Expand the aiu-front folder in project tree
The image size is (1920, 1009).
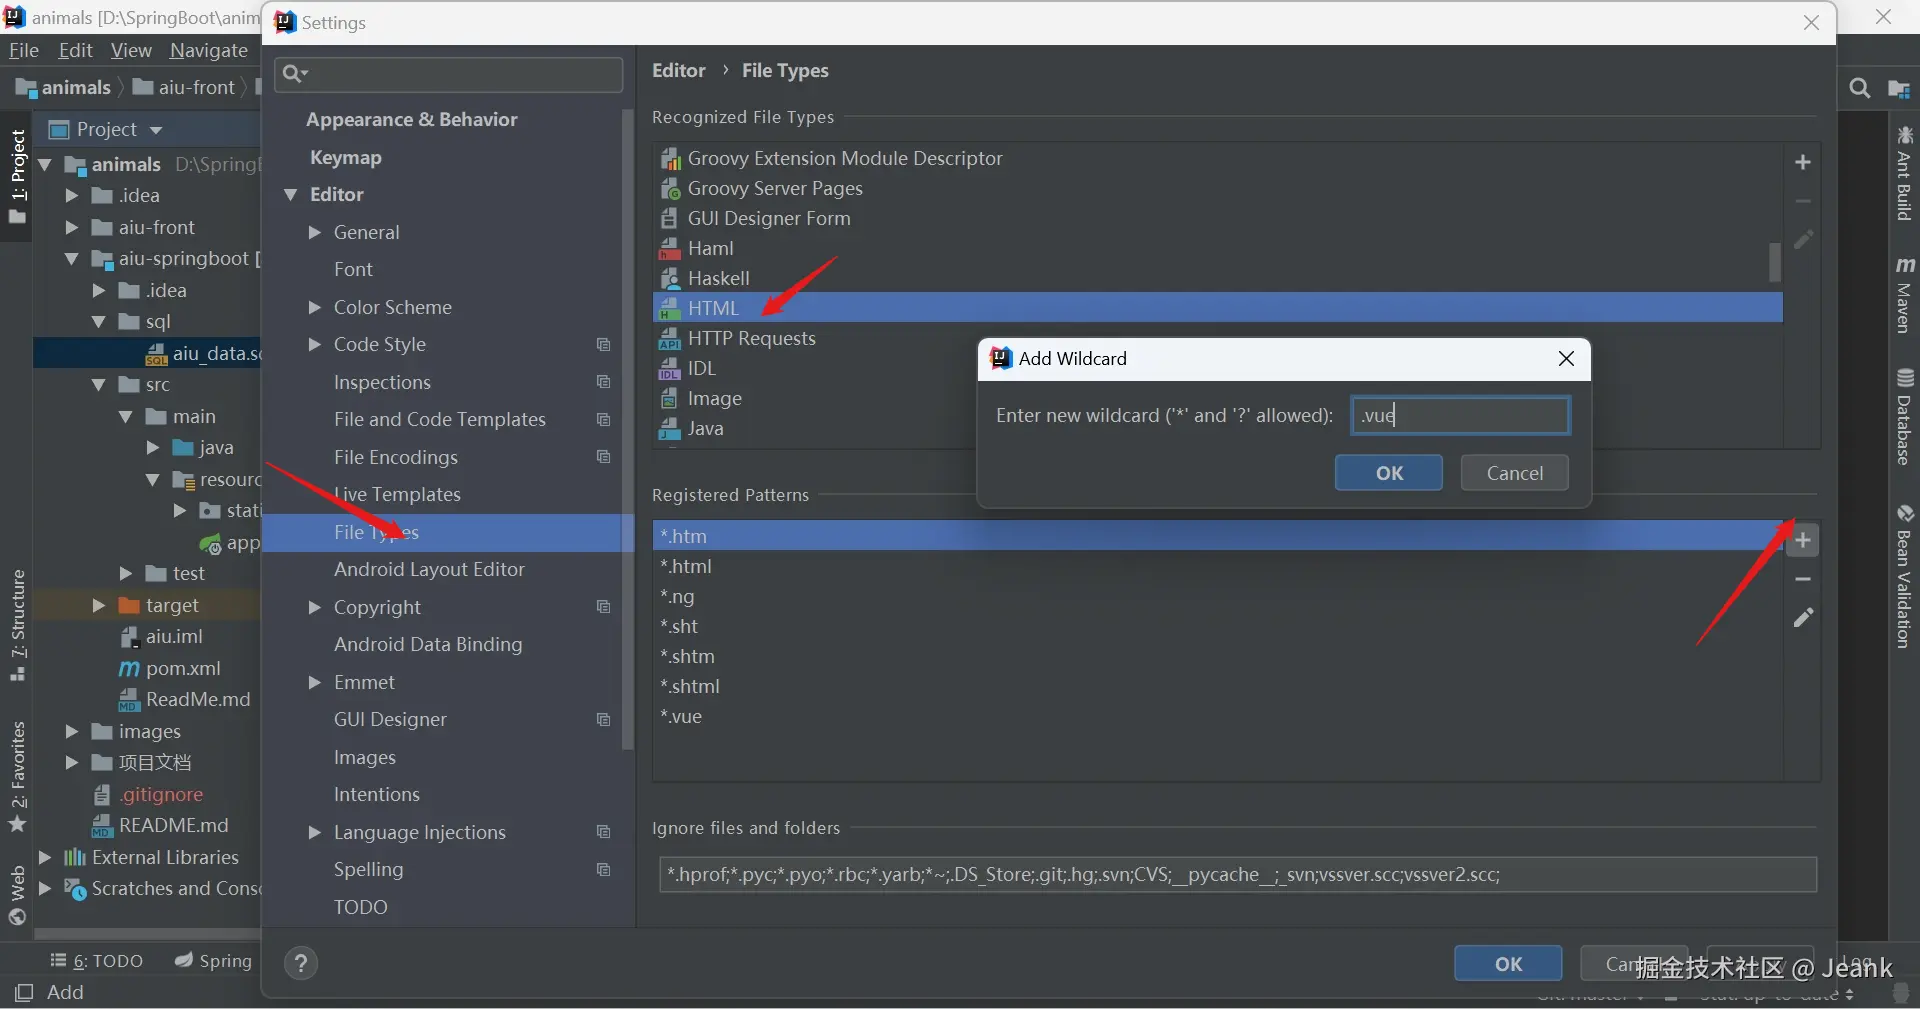(x=71, y=227)
